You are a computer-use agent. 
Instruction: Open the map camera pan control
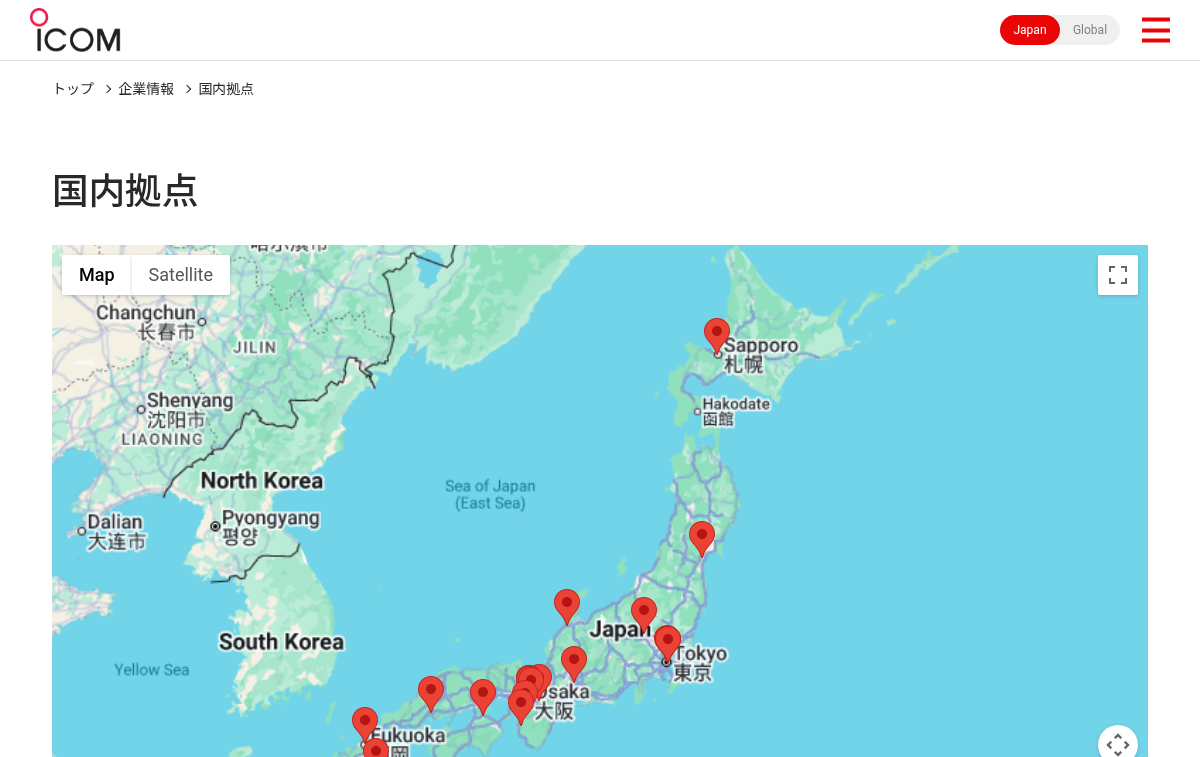tap(1118, 744)
